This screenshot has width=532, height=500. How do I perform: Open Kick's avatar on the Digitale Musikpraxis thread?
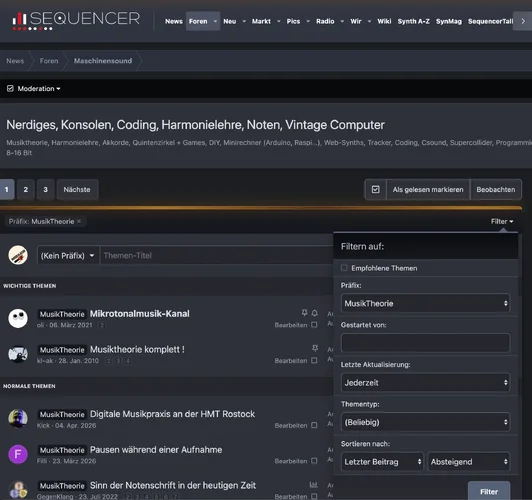click(x=18, y=419)
